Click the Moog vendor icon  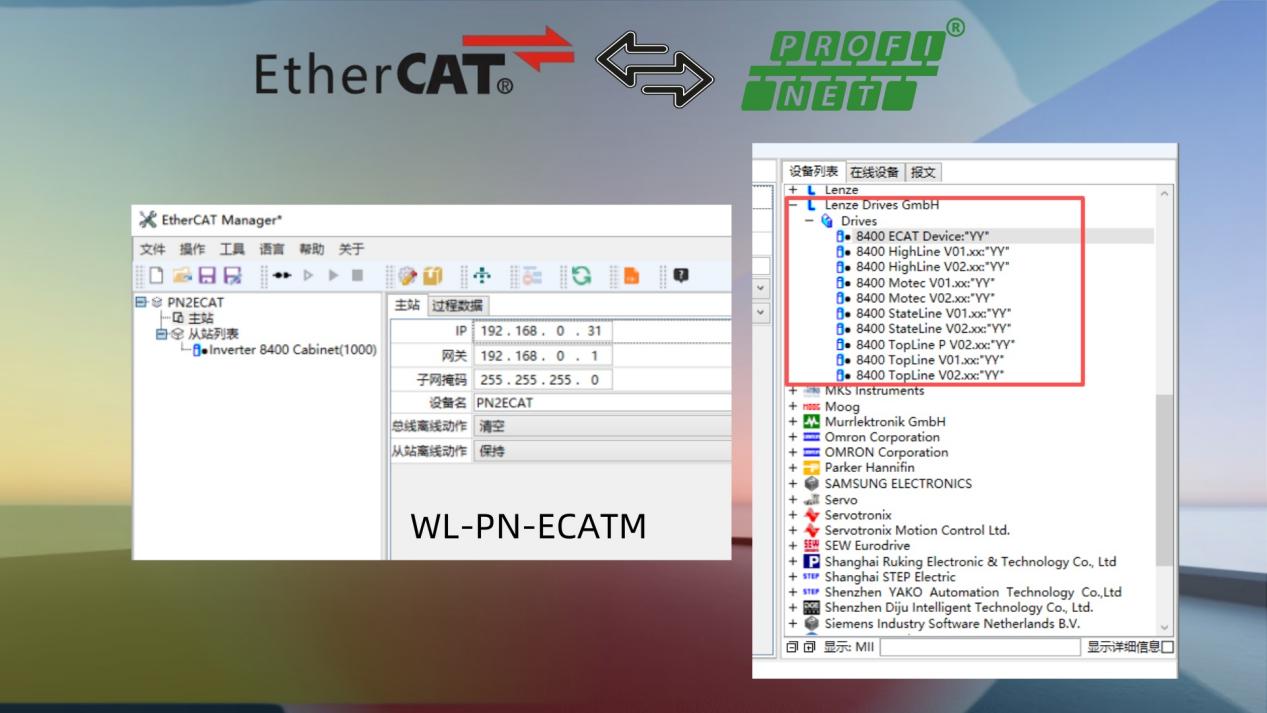pos(811,407)
